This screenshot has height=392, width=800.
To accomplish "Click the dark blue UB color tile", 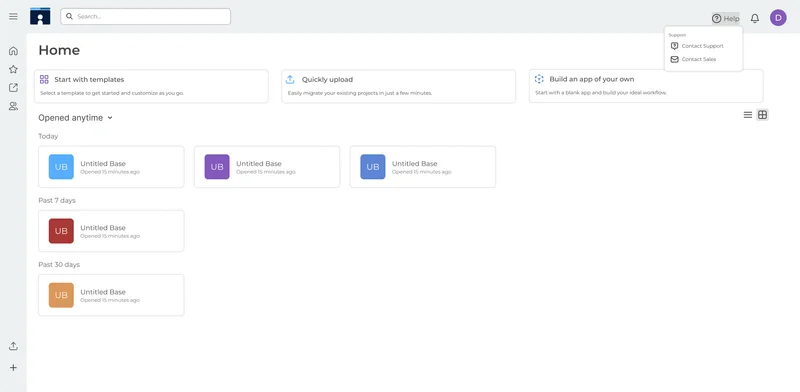I will click(373, 167).
